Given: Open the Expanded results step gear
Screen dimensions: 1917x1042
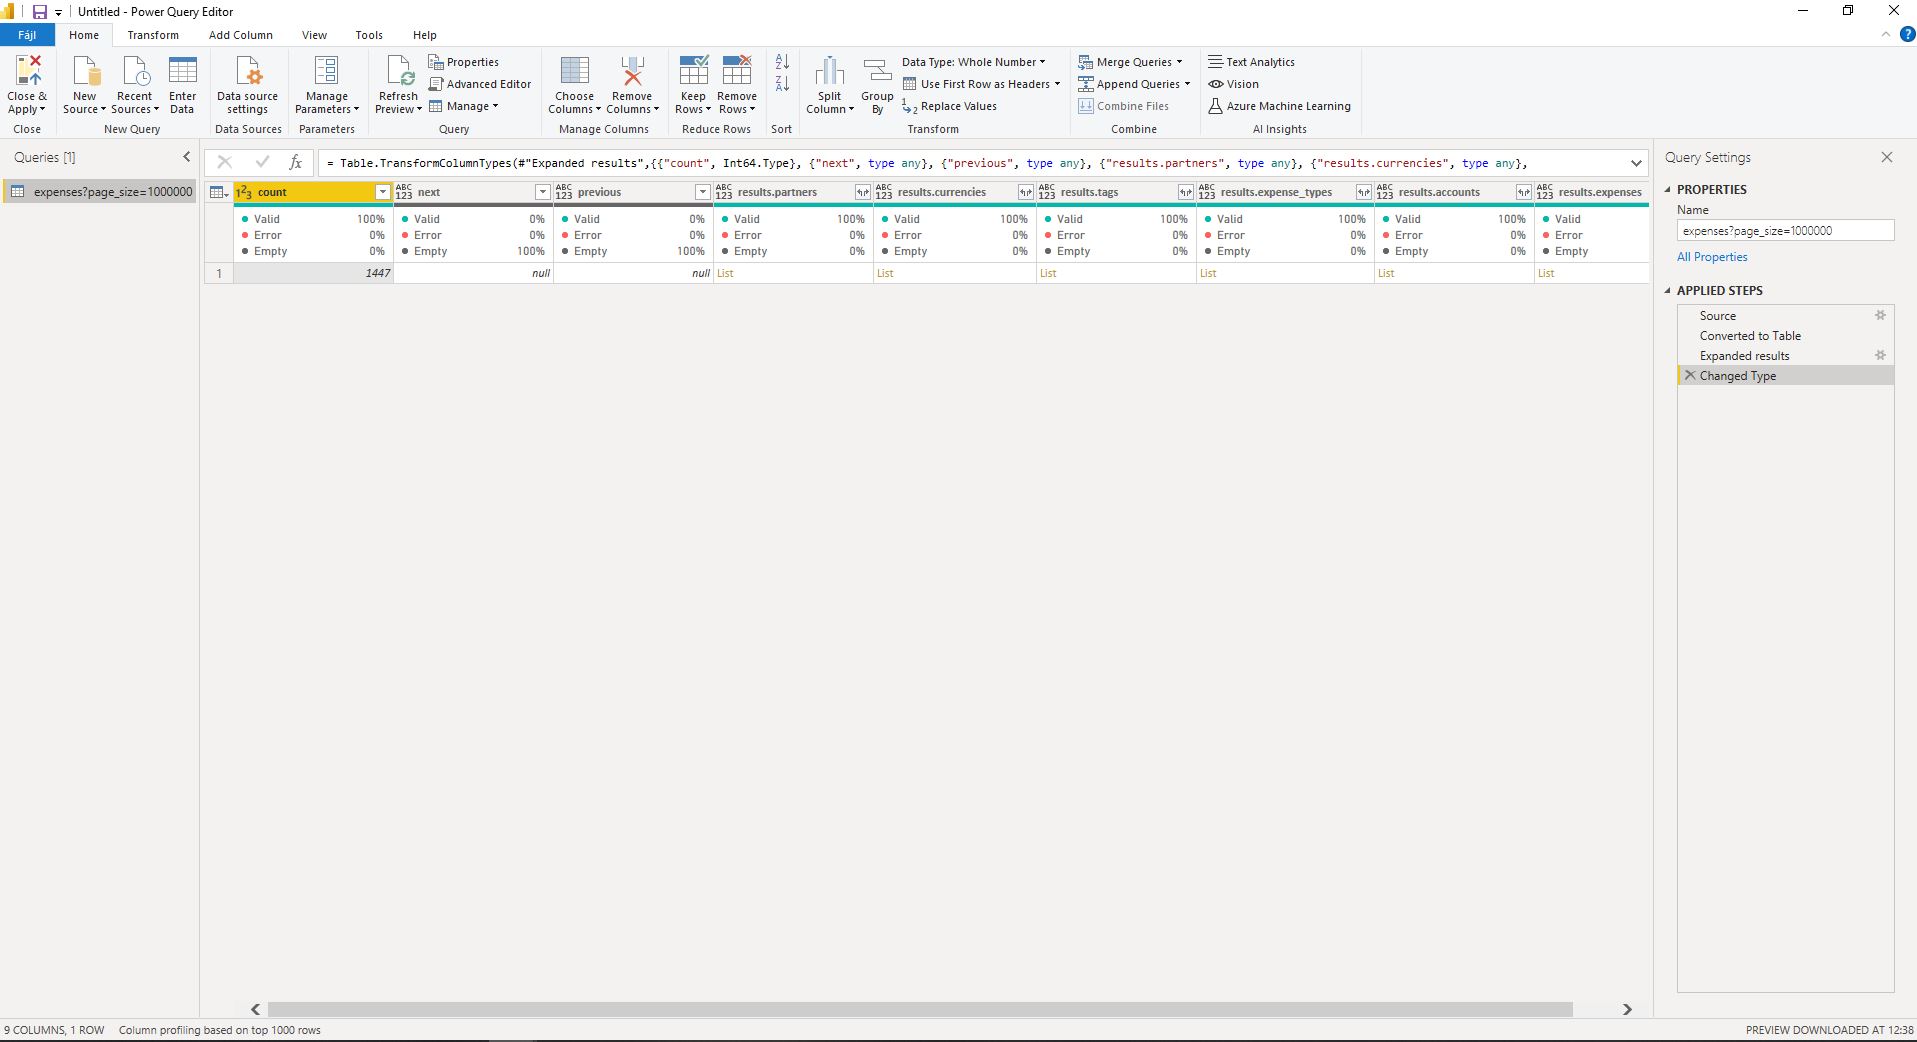Looking at the screenshot, I should [x=1880, y=355].
